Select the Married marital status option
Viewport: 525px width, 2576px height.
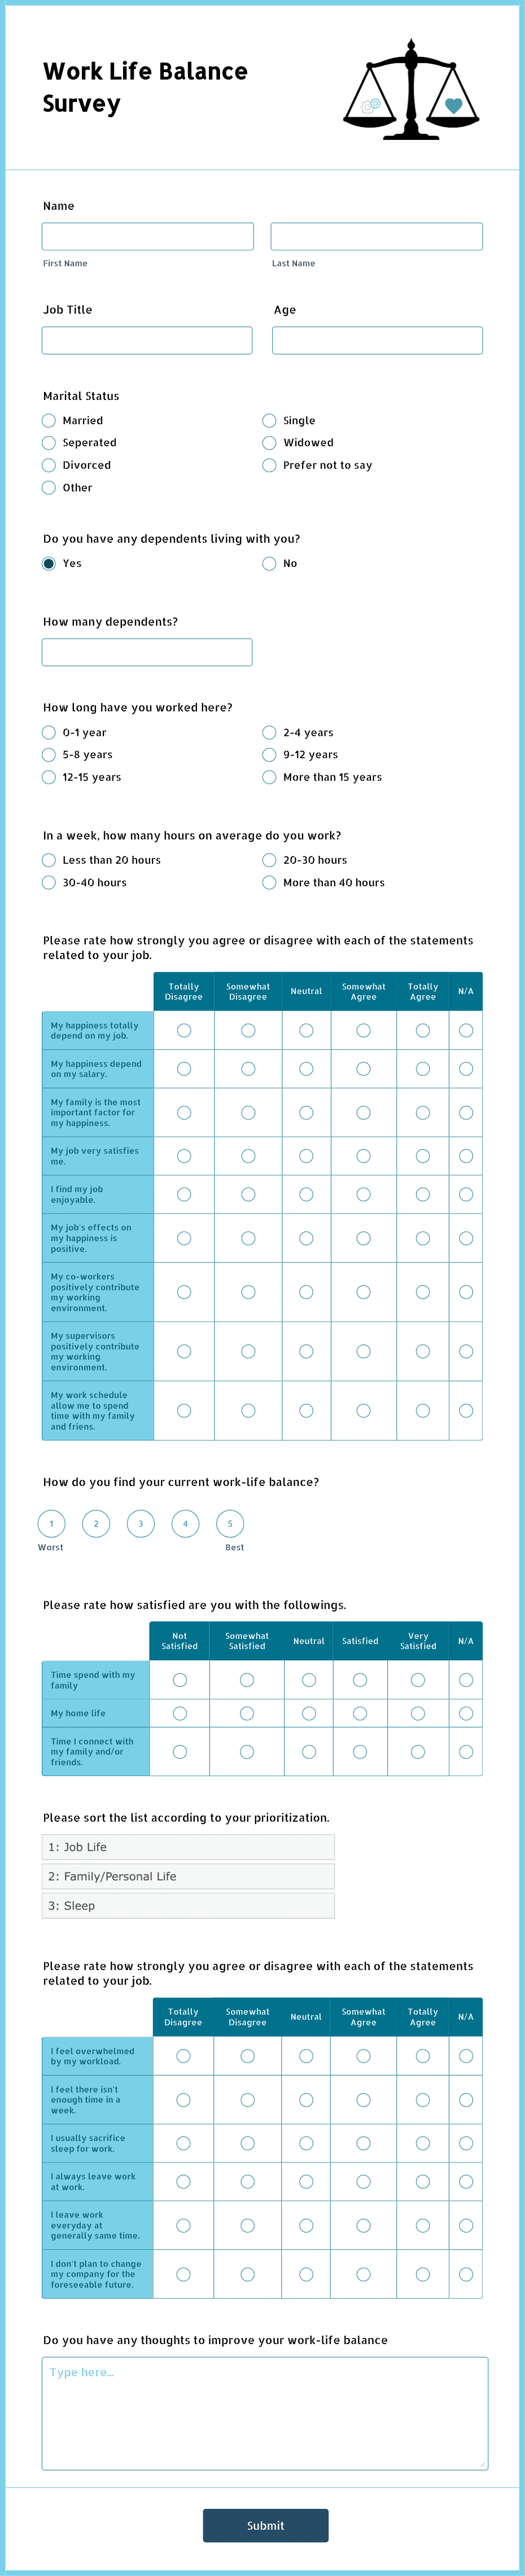pos(49,420)
